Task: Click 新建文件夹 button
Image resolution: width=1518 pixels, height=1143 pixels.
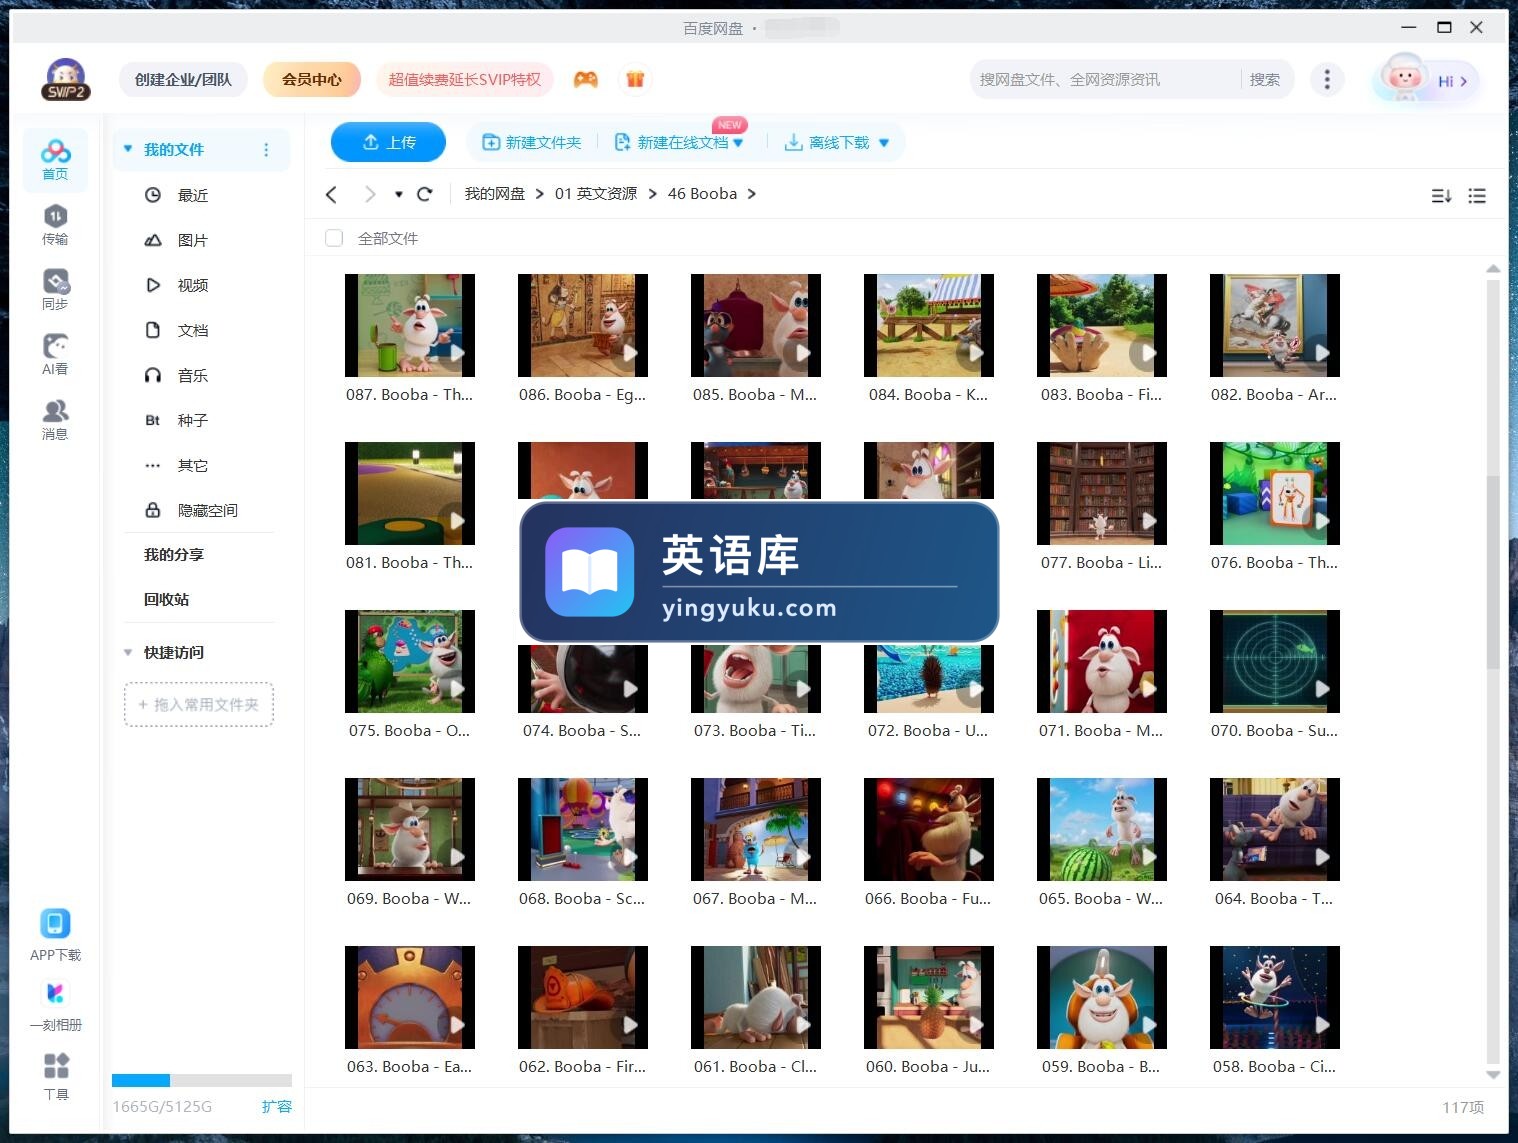Action: [x=532, y=142]
